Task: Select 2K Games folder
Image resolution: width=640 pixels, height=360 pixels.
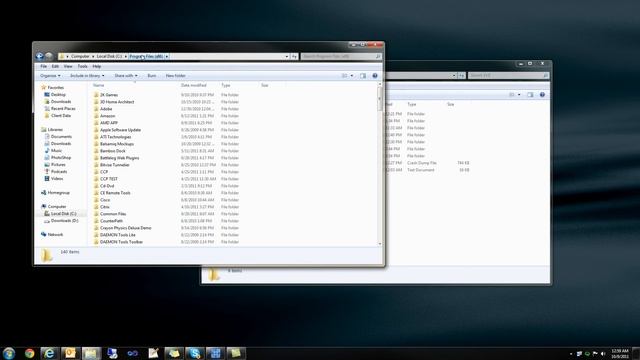Action: [x=109, y=95]
